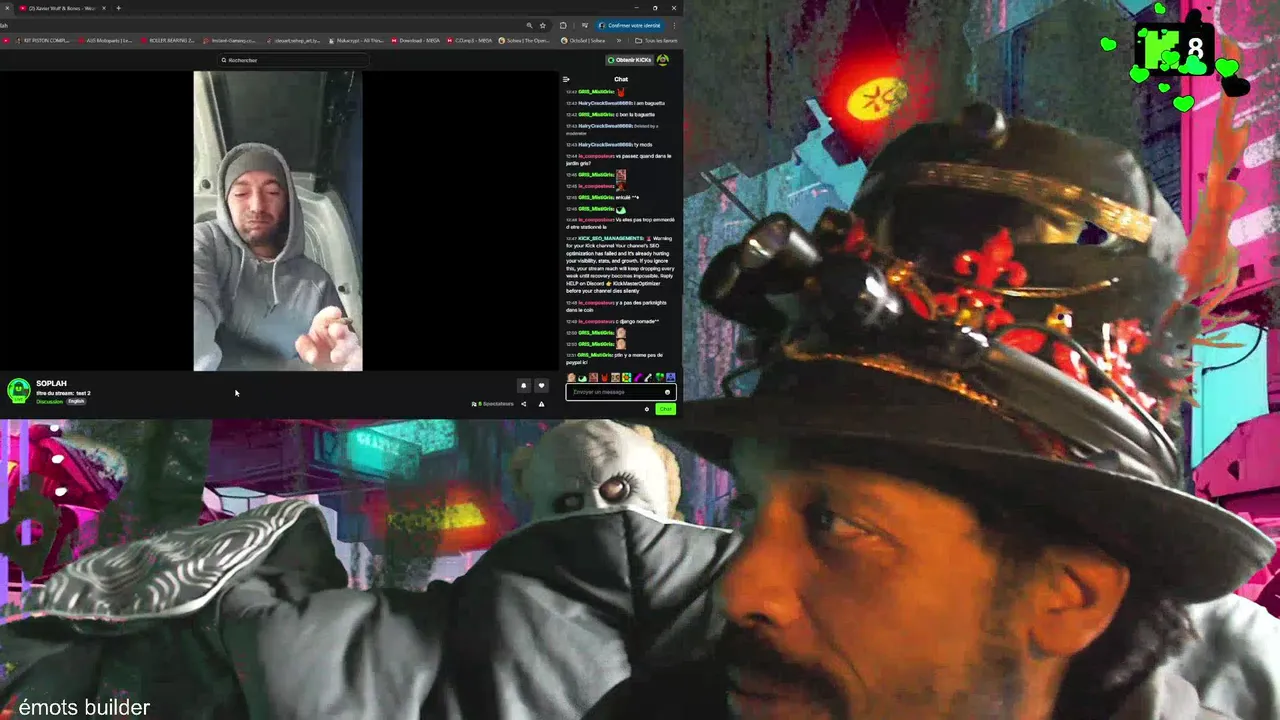Bookmark this page with the star icon
This screenshot has height=720, width=1280.
[543, 25]
